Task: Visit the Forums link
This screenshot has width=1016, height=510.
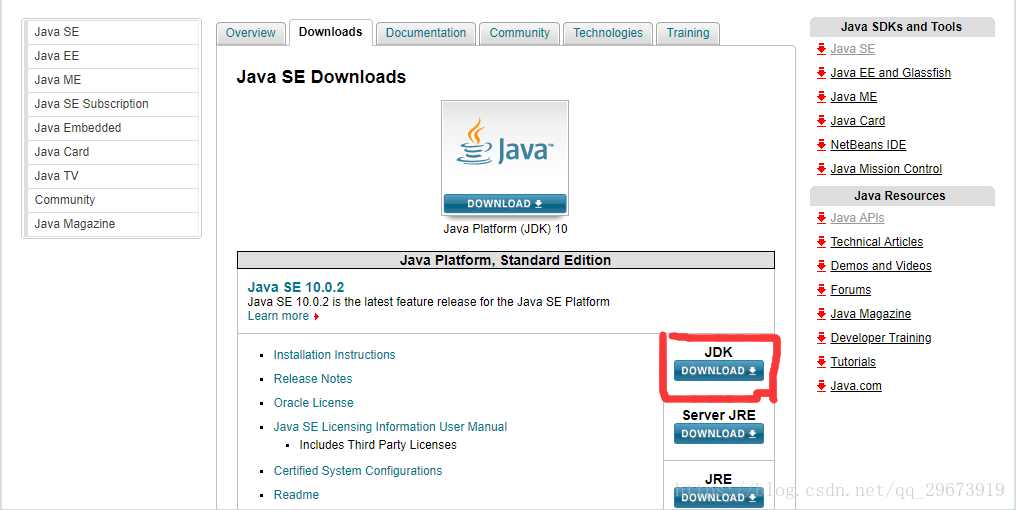Action: coord(851,290)
